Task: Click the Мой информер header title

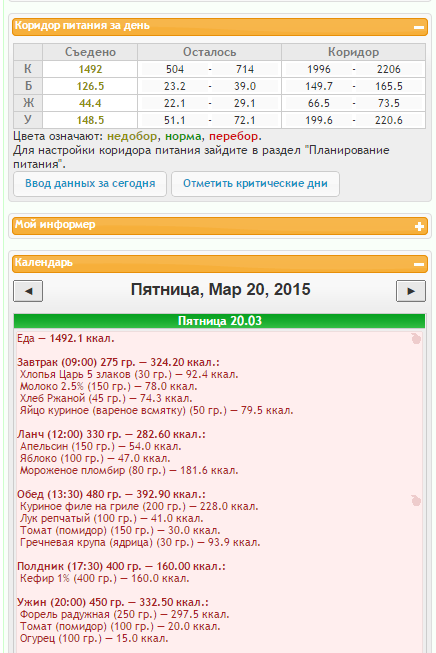Action: [x=55, y=224]
